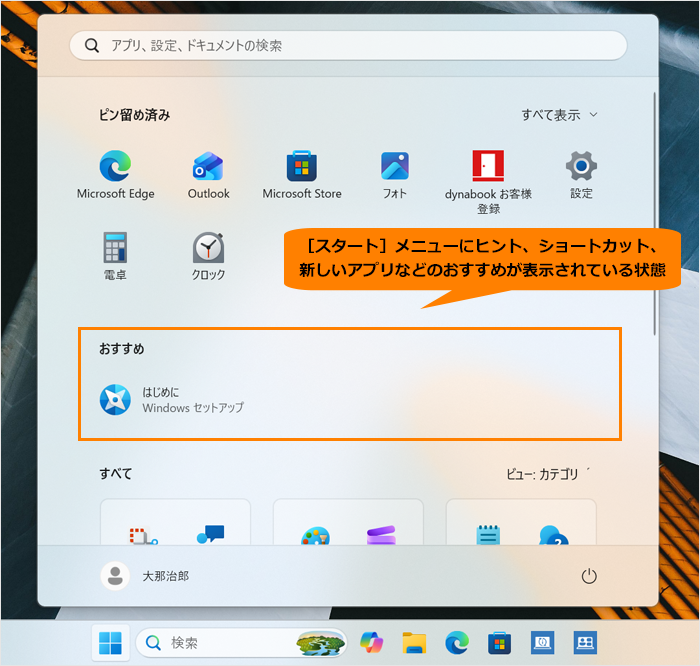This screenshot has width=700, height=666.
Task: Open the purple Clipchamp icon in folder
Action: click(381, 535)
